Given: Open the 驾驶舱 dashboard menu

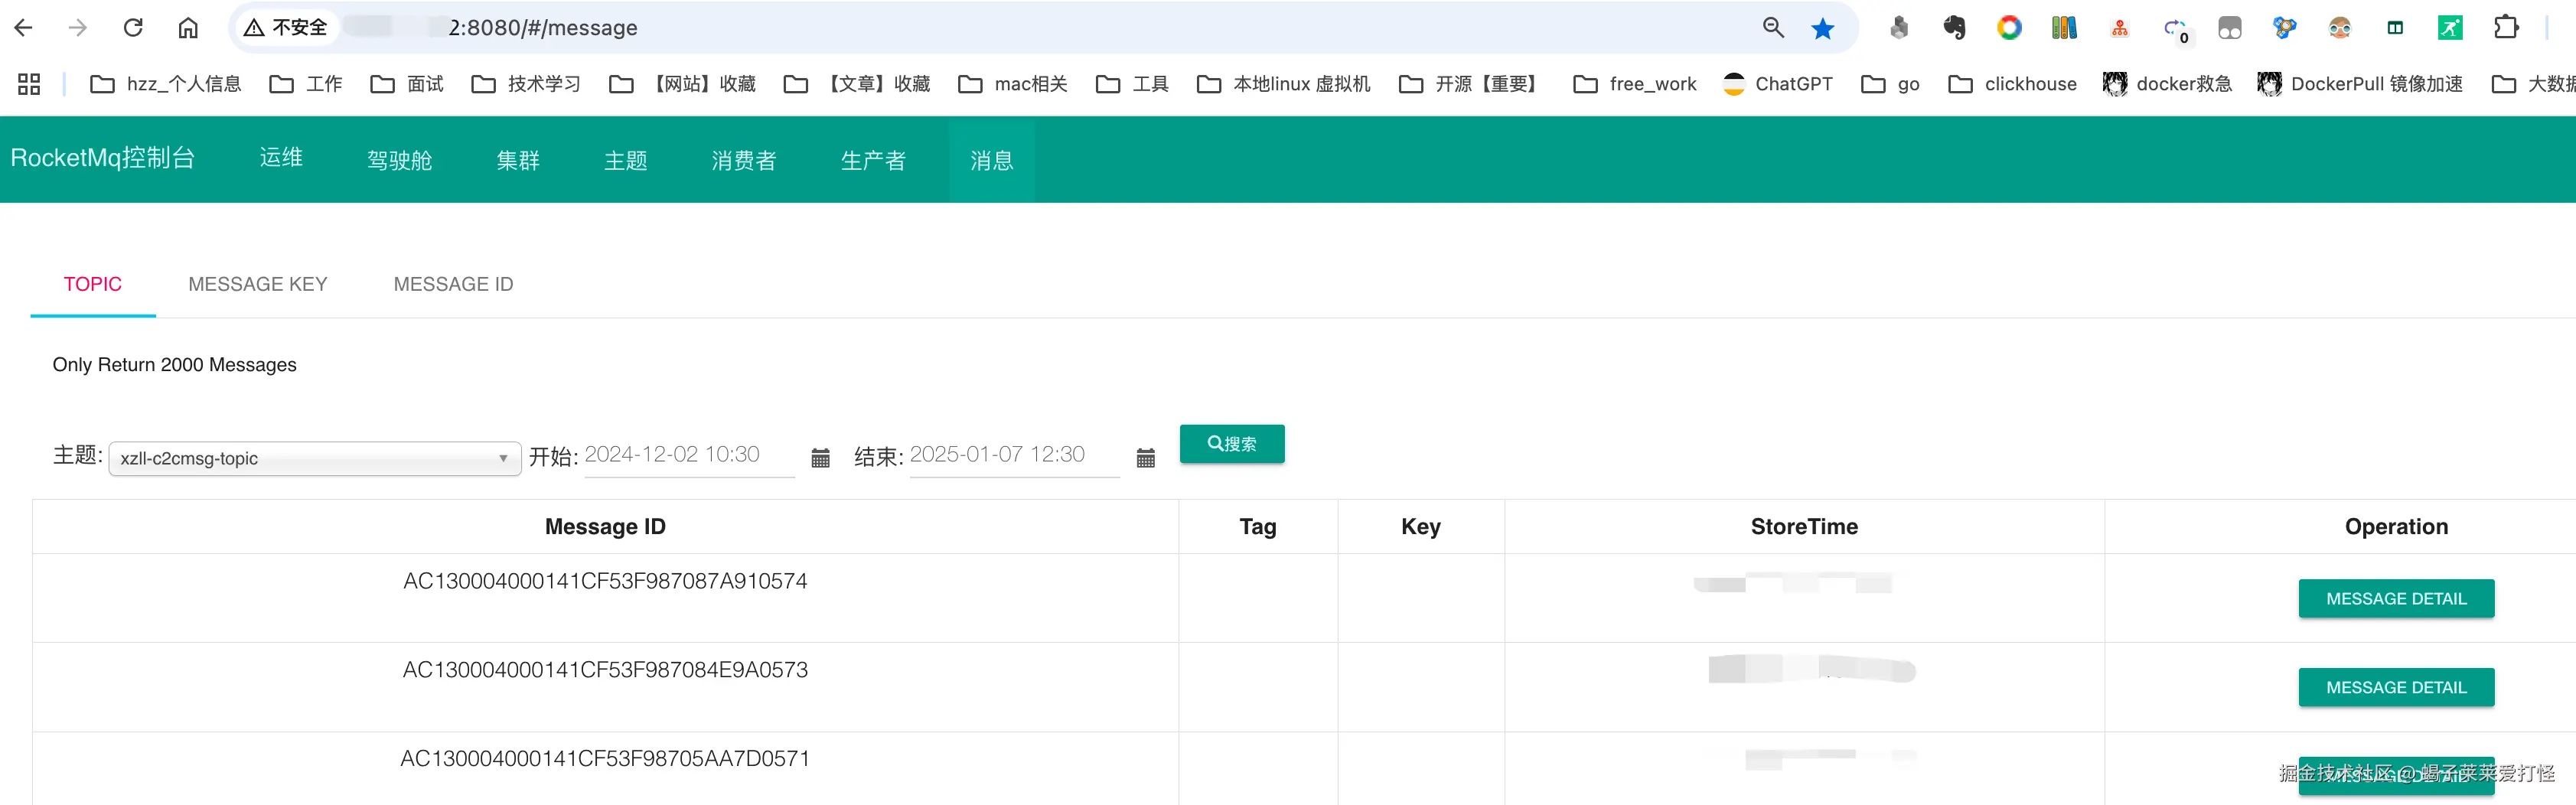Looking at the screenshot, I should coord(399,160).
